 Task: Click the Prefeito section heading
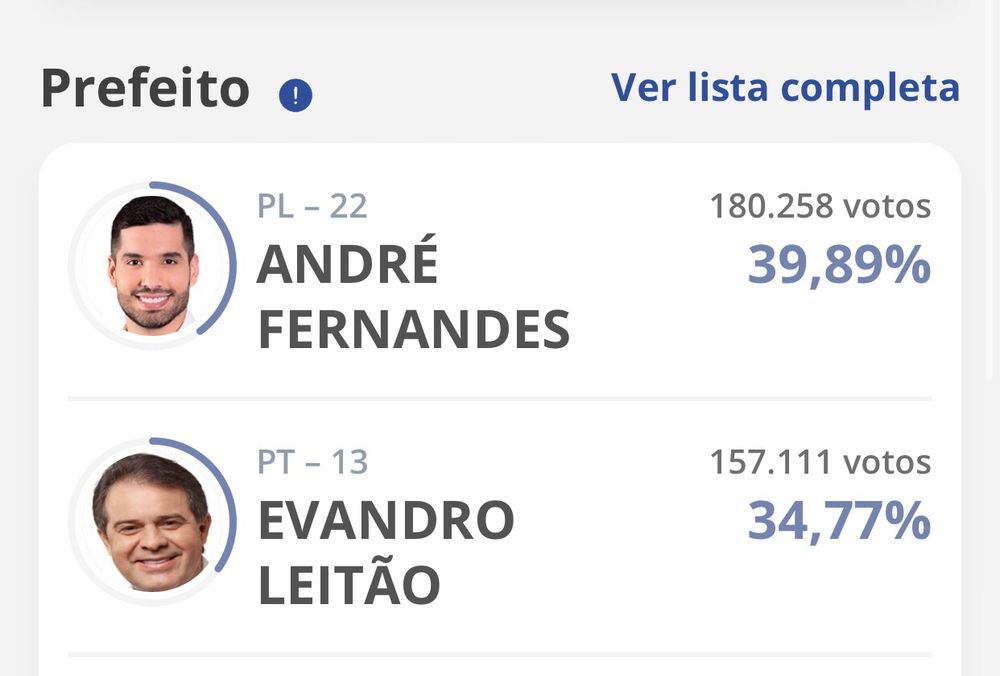point(145,89)
